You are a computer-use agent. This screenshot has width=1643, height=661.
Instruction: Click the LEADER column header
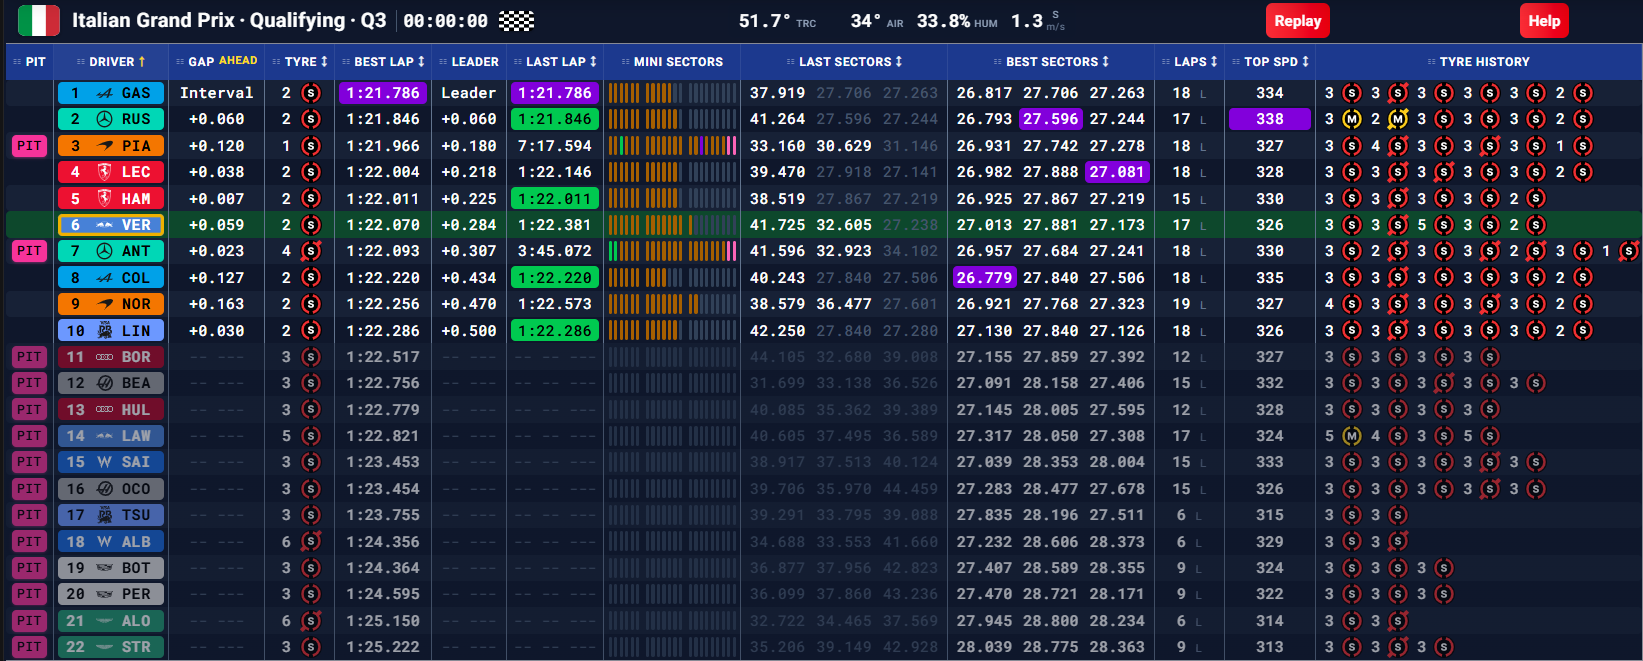(468, 62)
